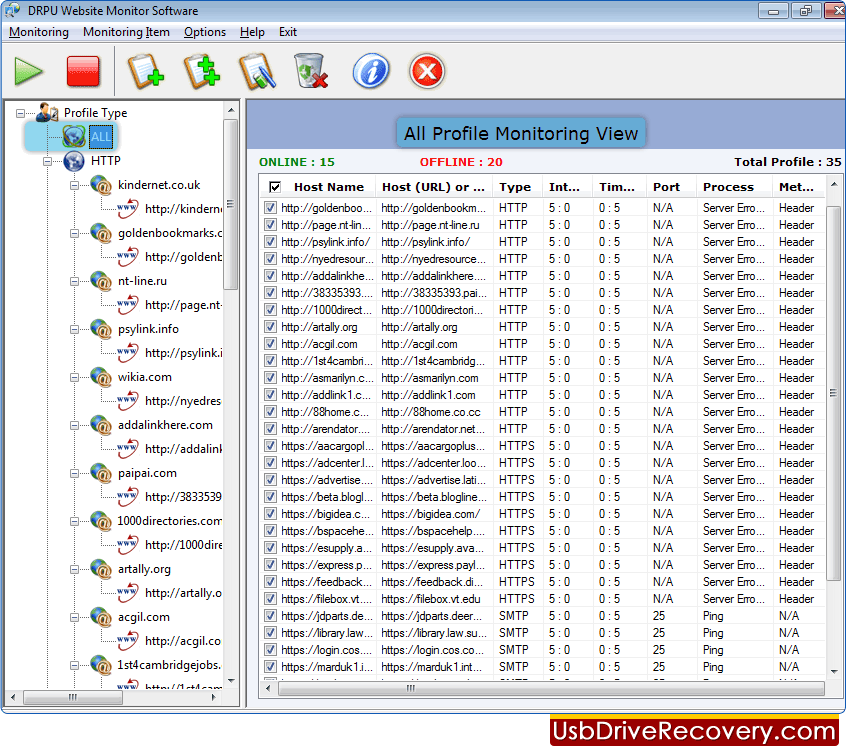The image size is (846, 746).
Task: Click the addalinkhere.com host icon
Action: 101,425
